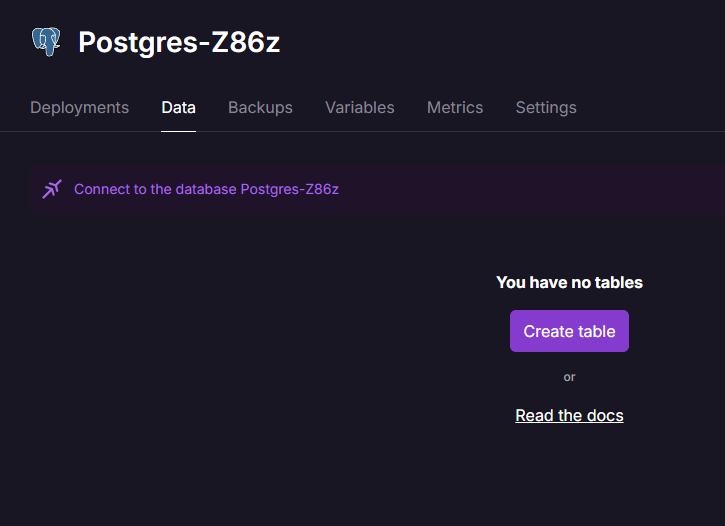Click the word 'Connect' in the banner
The width and height of the screenshot is (725, 526).
click(x=101, y=189)
